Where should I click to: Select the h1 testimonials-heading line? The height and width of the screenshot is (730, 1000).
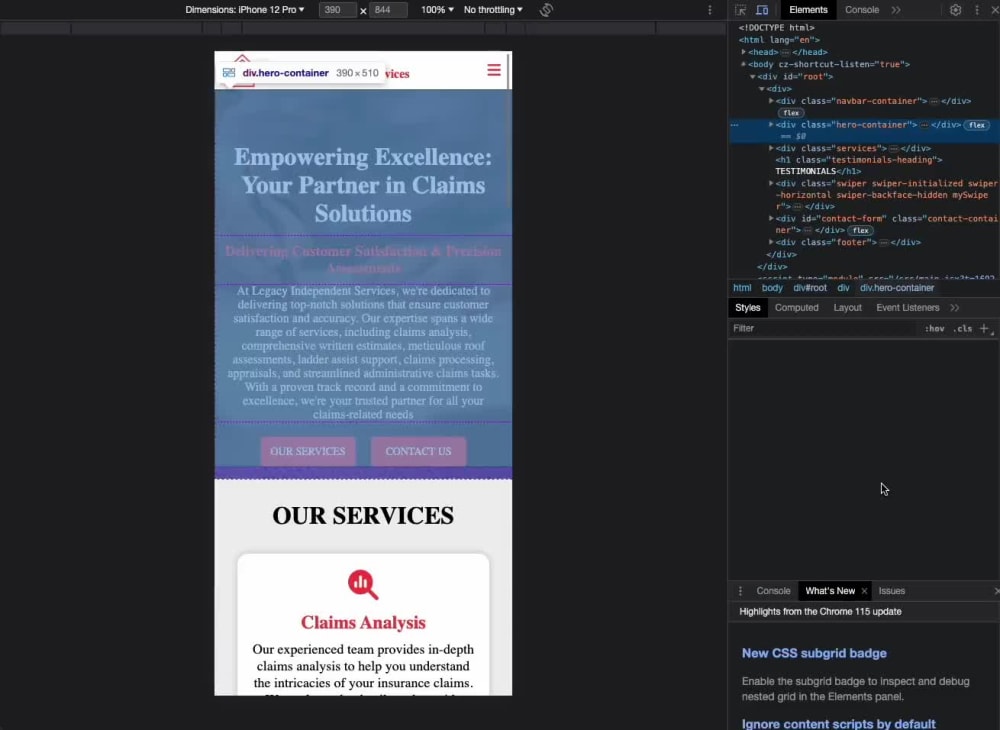858,166
